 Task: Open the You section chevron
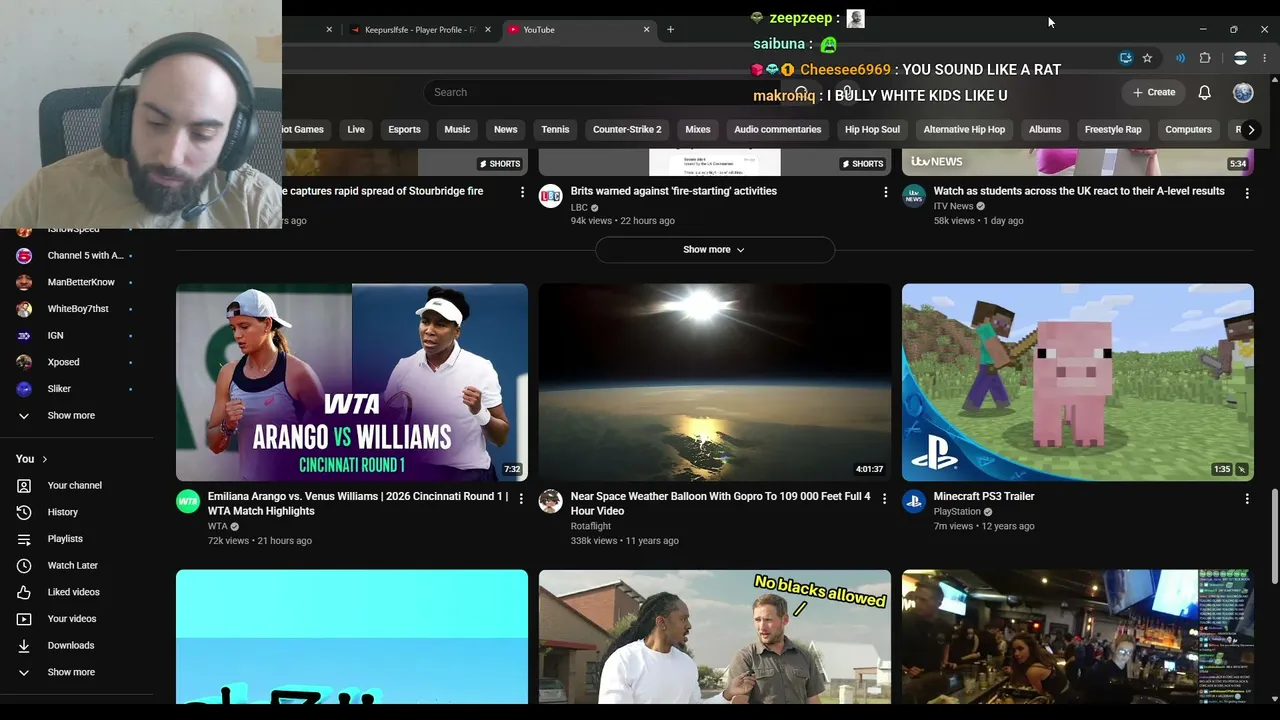coord(44,459)
